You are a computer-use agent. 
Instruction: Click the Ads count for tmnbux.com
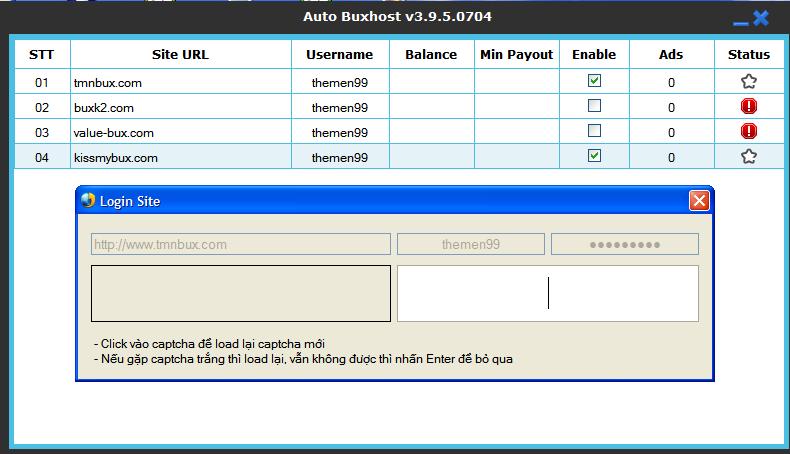coord(671,82)
